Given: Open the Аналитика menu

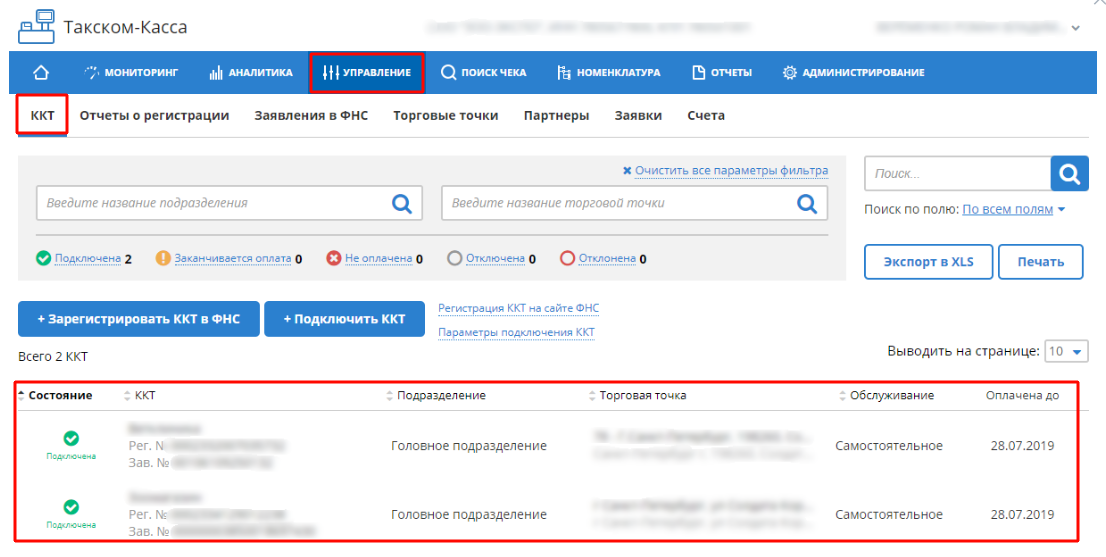Looking at the screenshot, I should click(250, 73).
